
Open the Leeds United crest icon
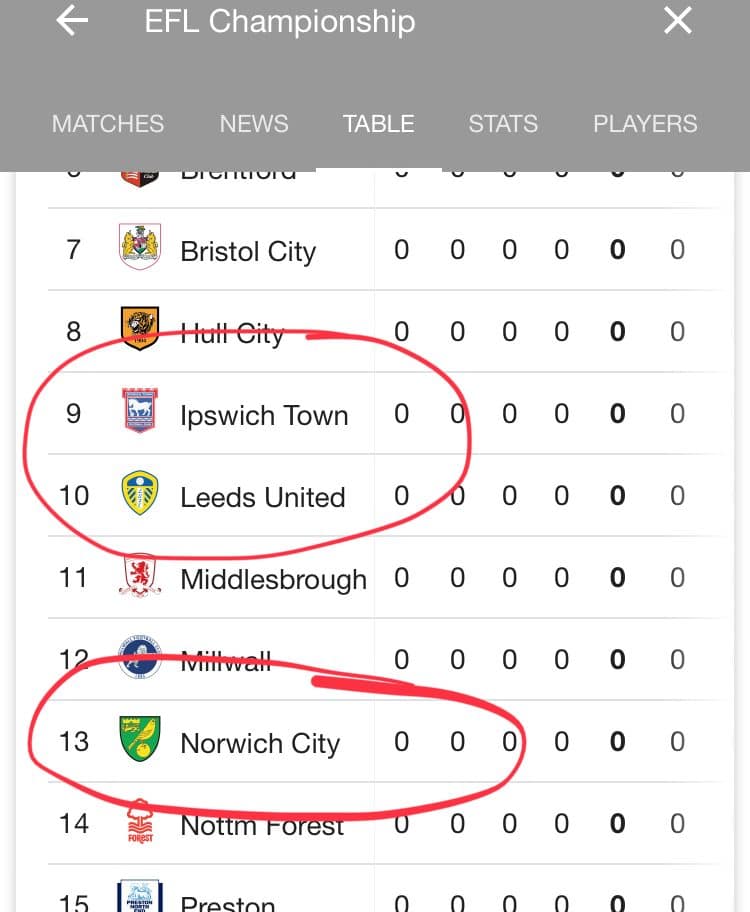[x=140, y=493]
